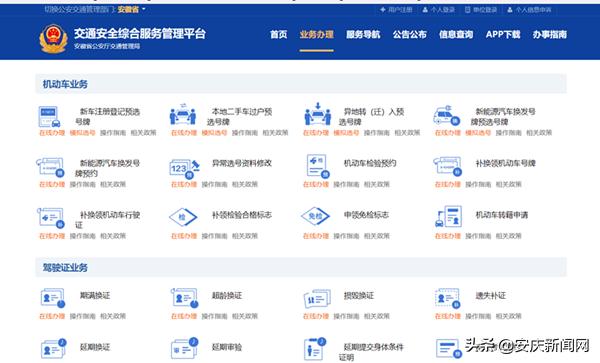Open 操作指南 under 本地二手车过户预选号牌
Image resolution: width=600 pixels, height=363 pixels.
pos(245,133)
